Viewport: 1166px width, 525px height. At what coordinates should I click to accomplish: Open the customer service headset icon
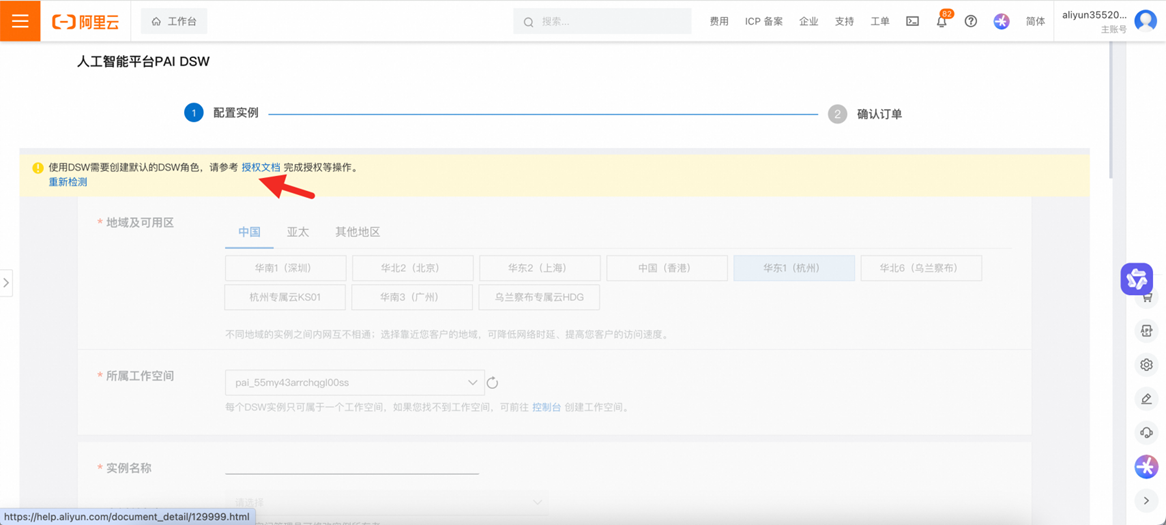[x=1146, y=433]
